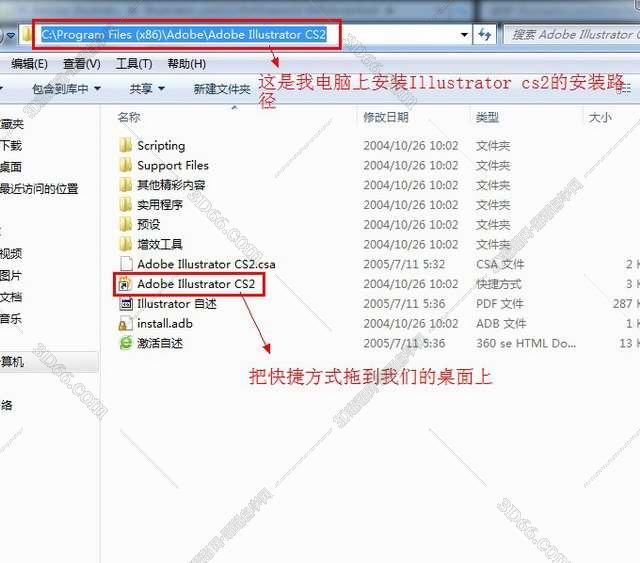
Task: Sort by the 类型 column header
Action: [487, 118]
